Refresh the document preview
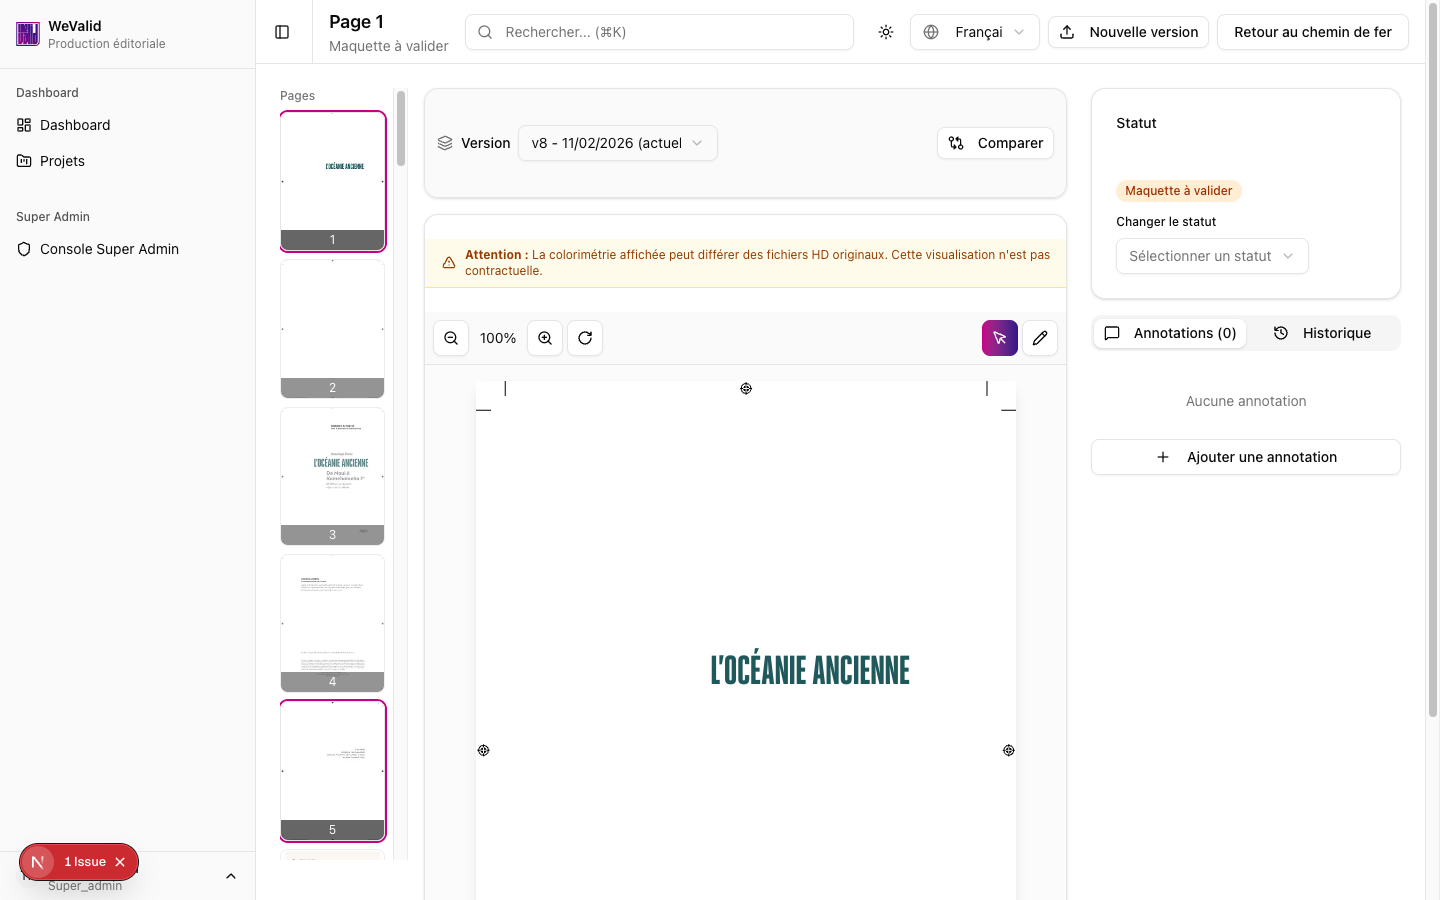 click(585, 338)
